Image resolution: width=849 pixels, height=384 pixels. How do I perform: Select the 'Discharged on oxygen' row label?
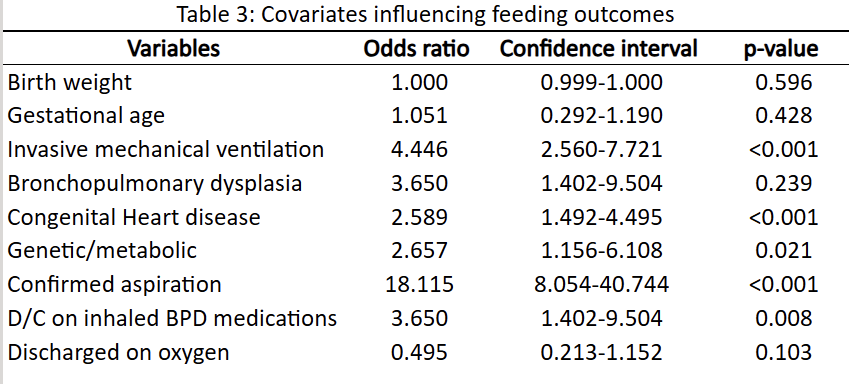(x=118, y=353)
